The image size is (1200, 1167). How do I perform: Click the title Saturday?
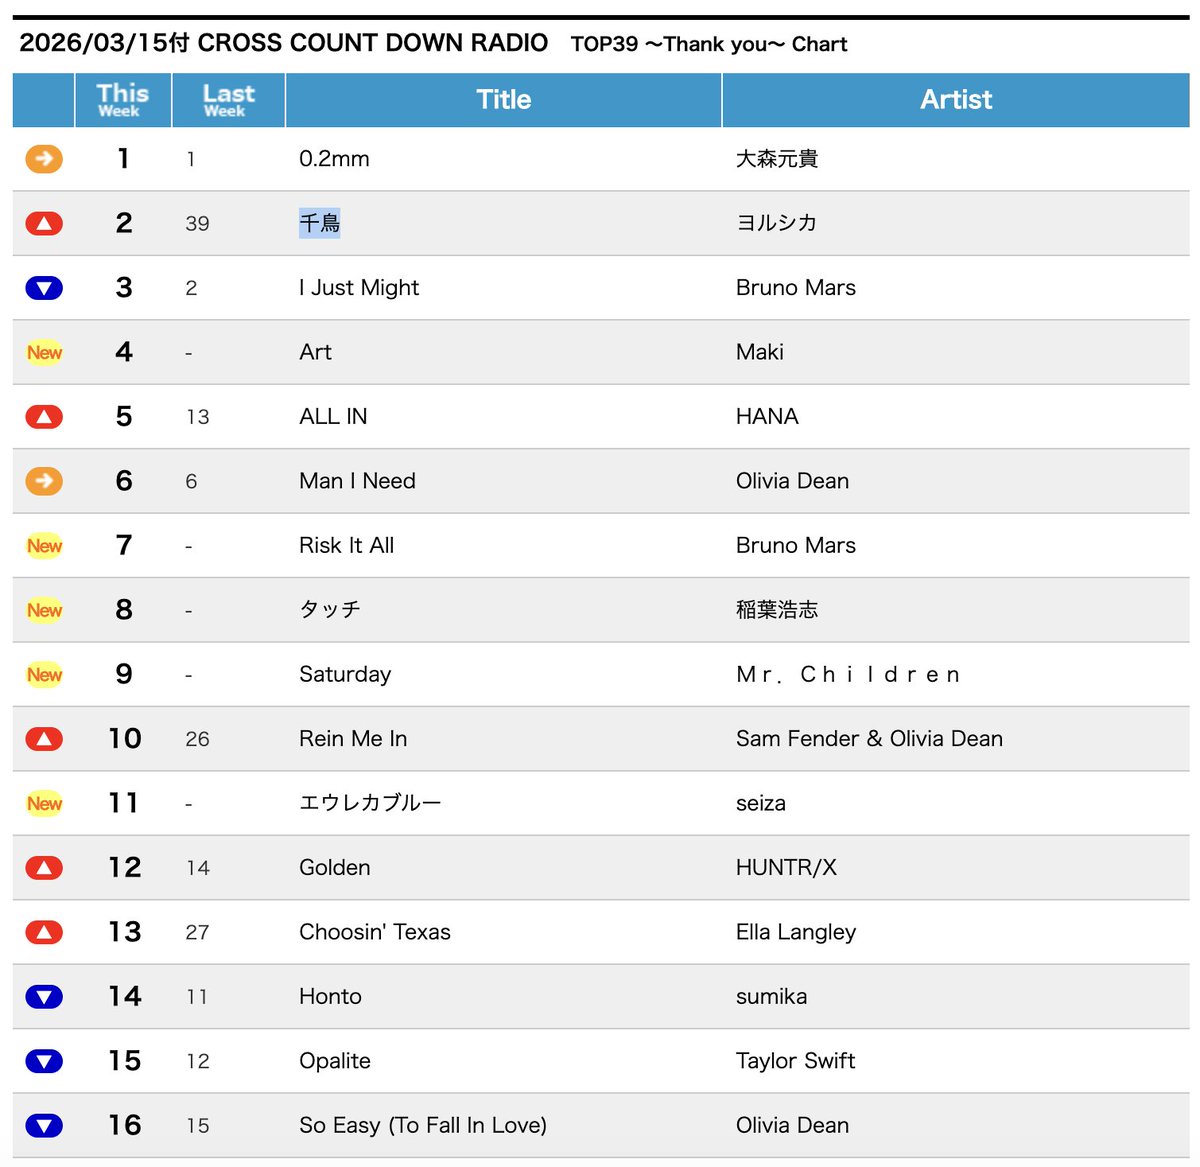pos(345,675)
